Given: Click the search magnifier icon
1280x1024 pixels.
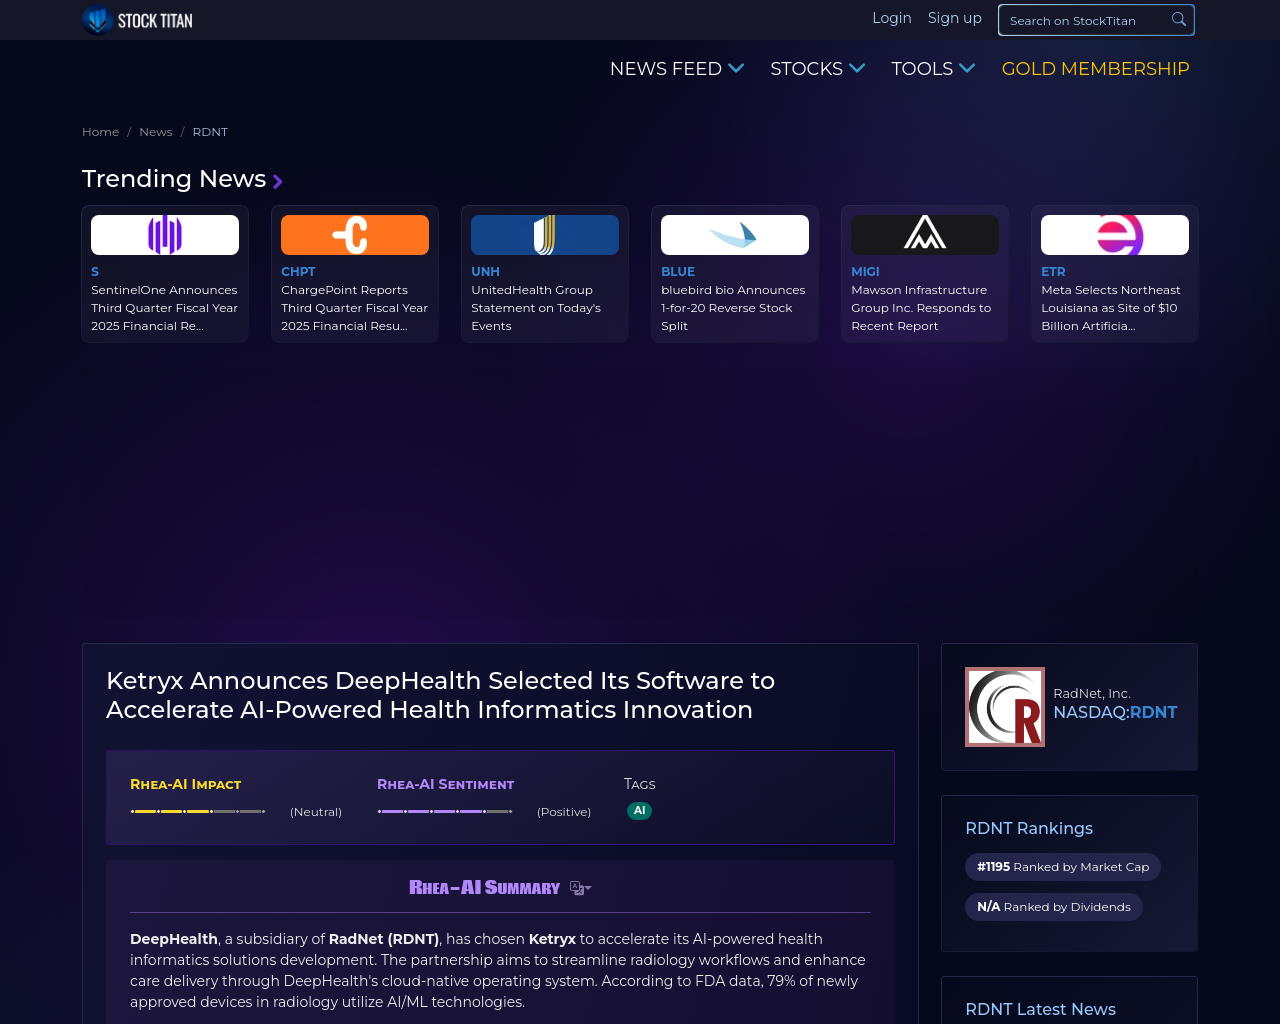Looking at the screenshot, I should (x=1179, y=20).
